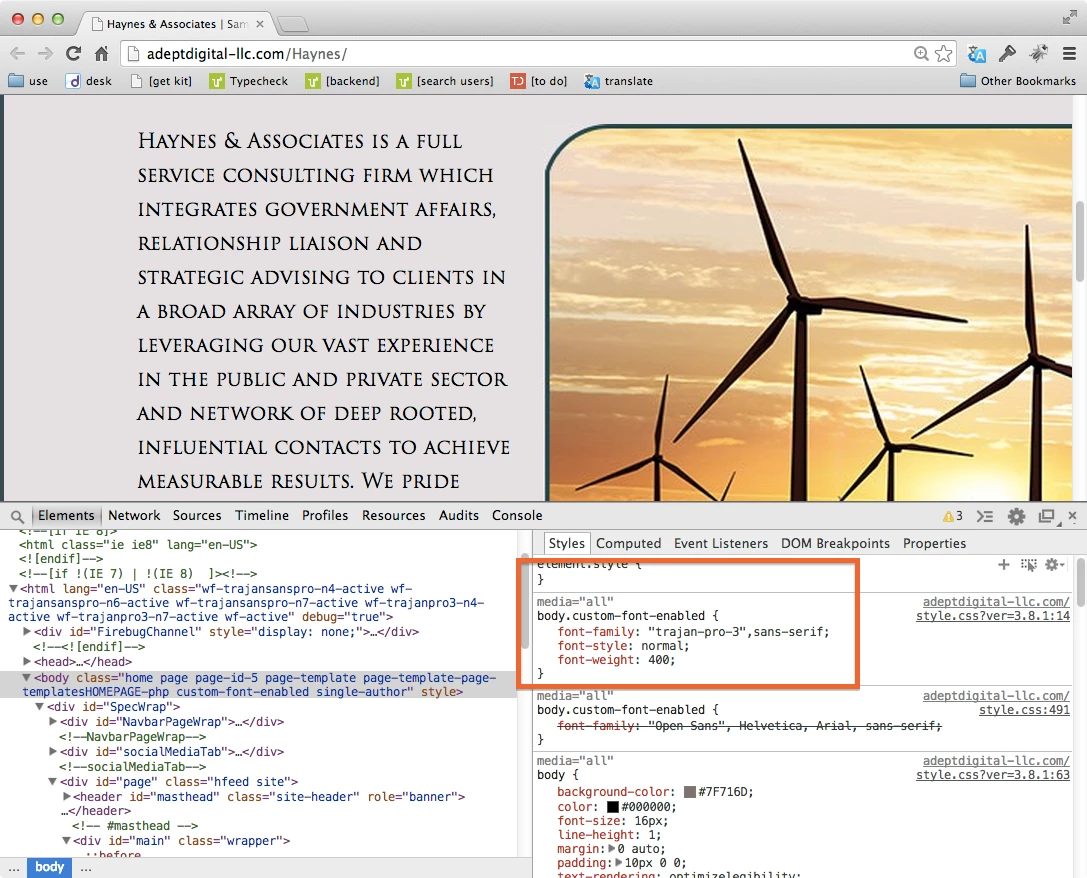Collapse the html lang en-US node
The width and height of the screenshot is (1087, 878).
tap(13, 588)
